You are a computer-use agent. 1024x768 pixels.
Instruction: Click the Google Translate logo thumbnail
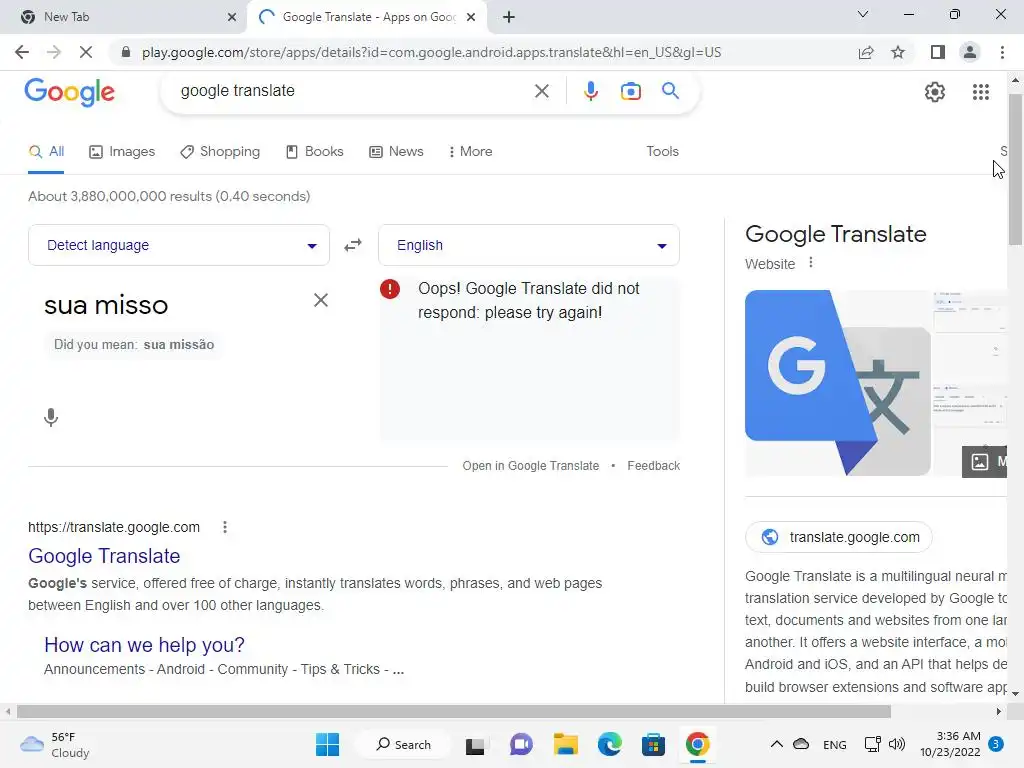coord(838,383)
